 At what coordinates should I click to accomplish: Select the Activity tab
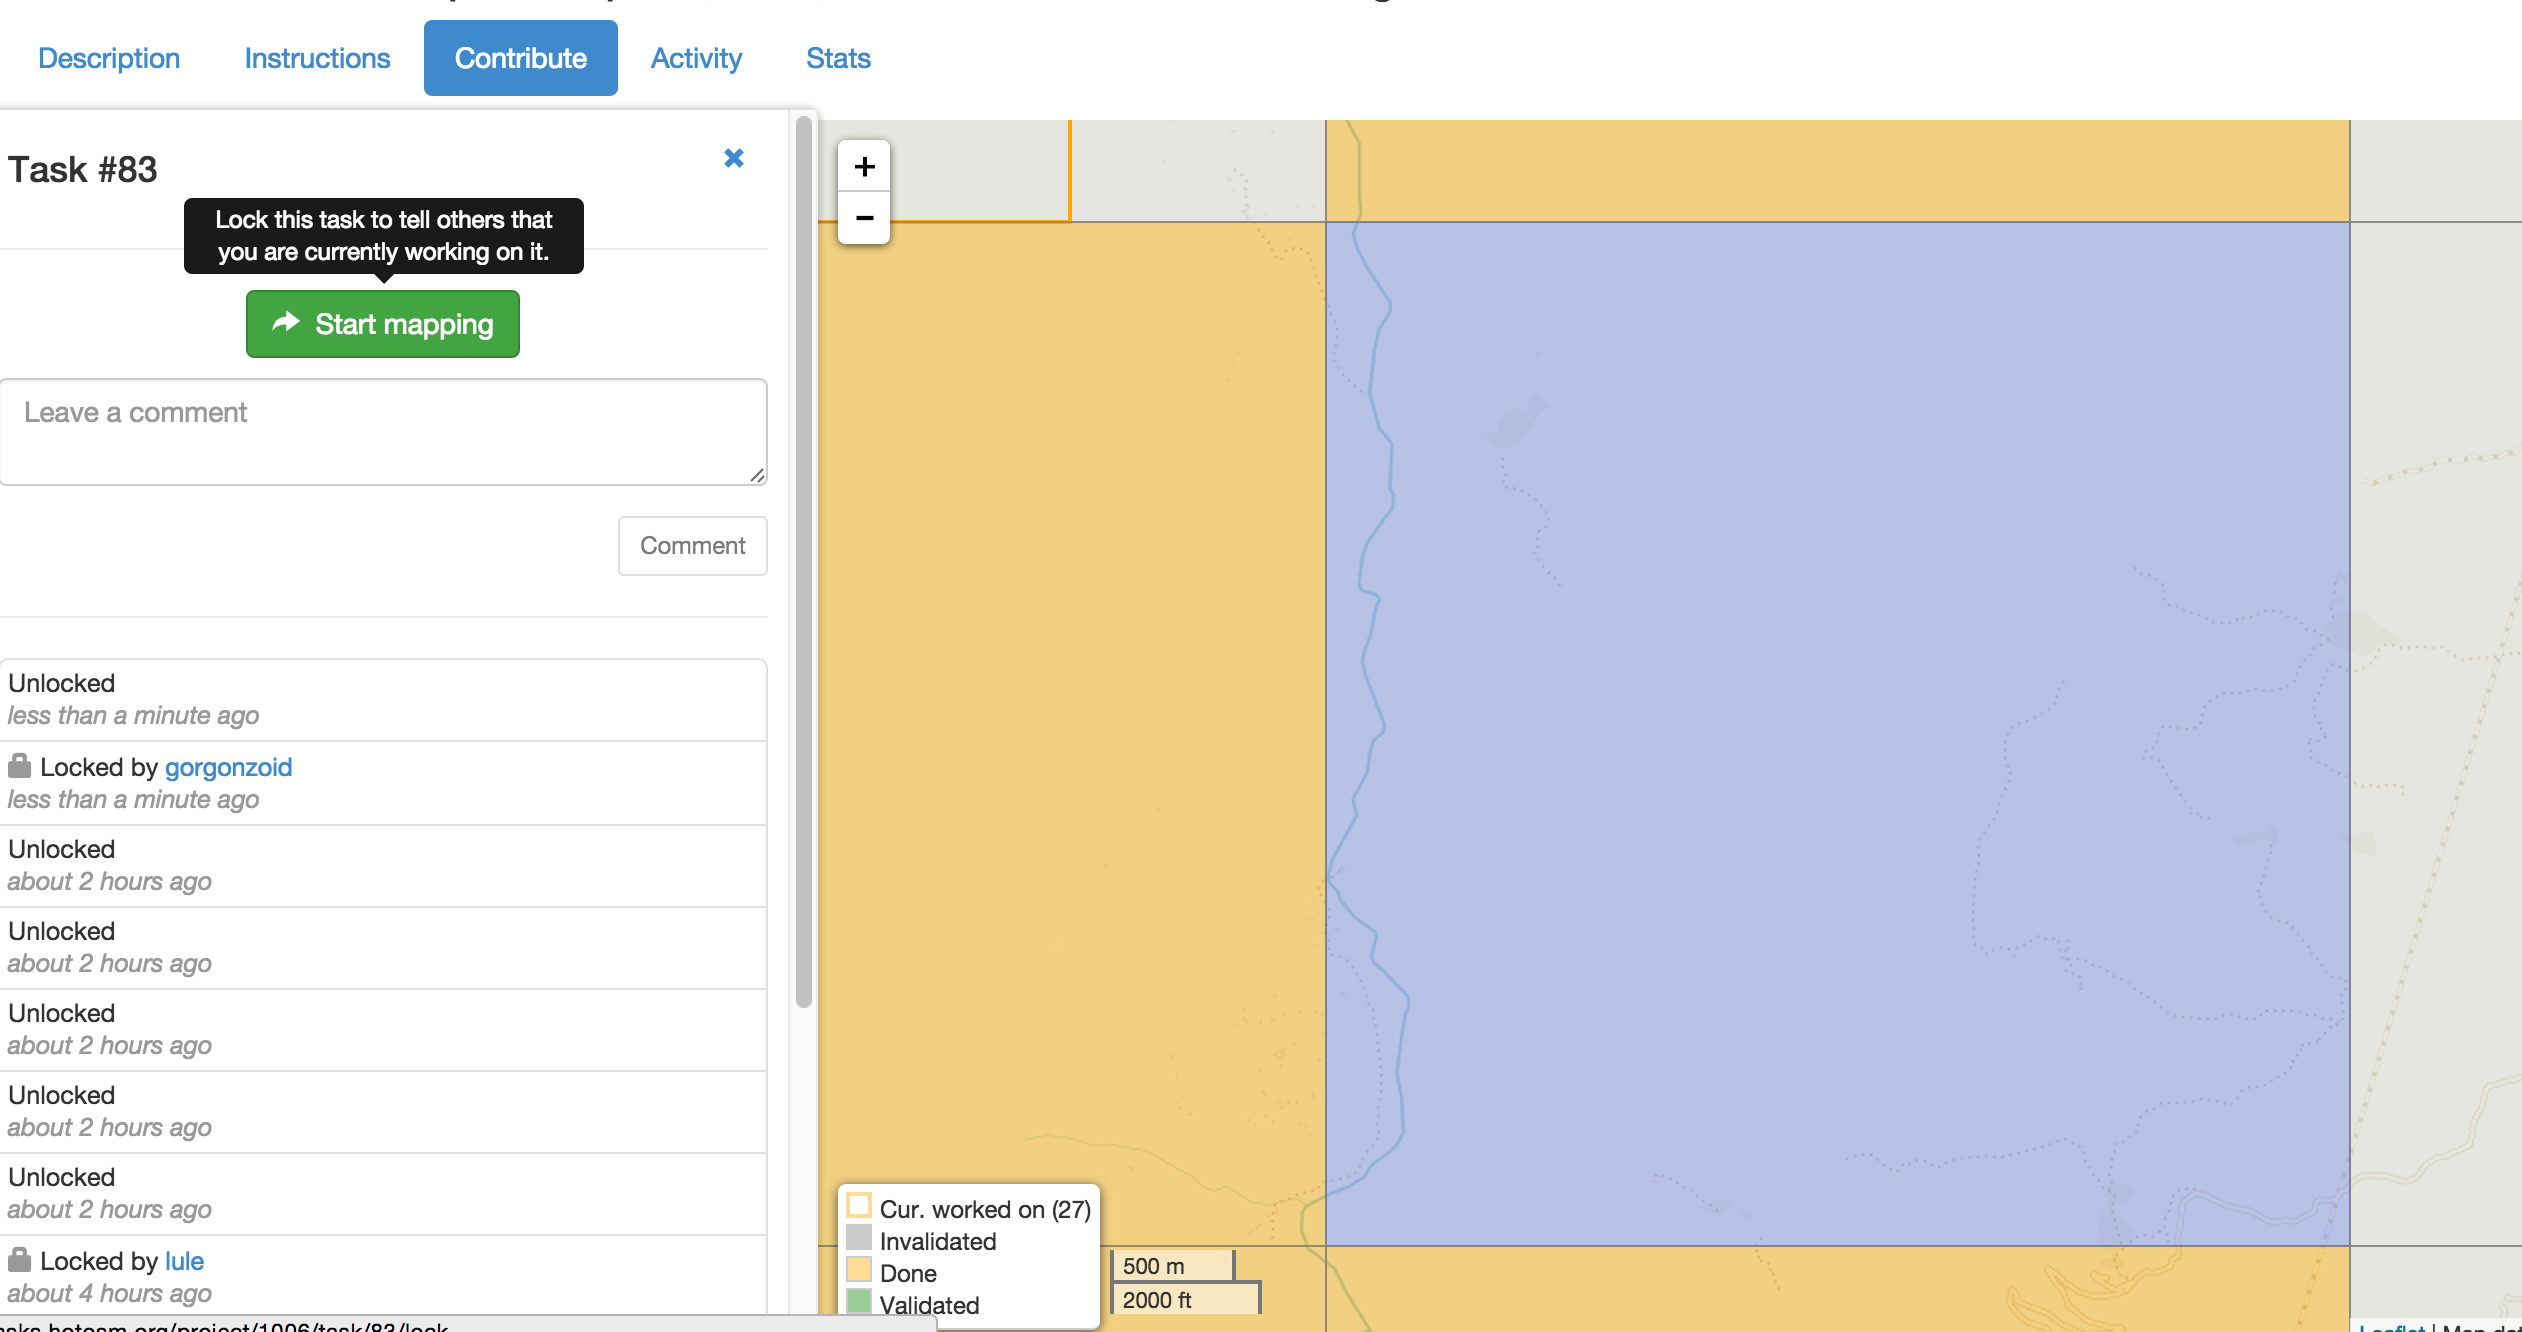(696, 58)
